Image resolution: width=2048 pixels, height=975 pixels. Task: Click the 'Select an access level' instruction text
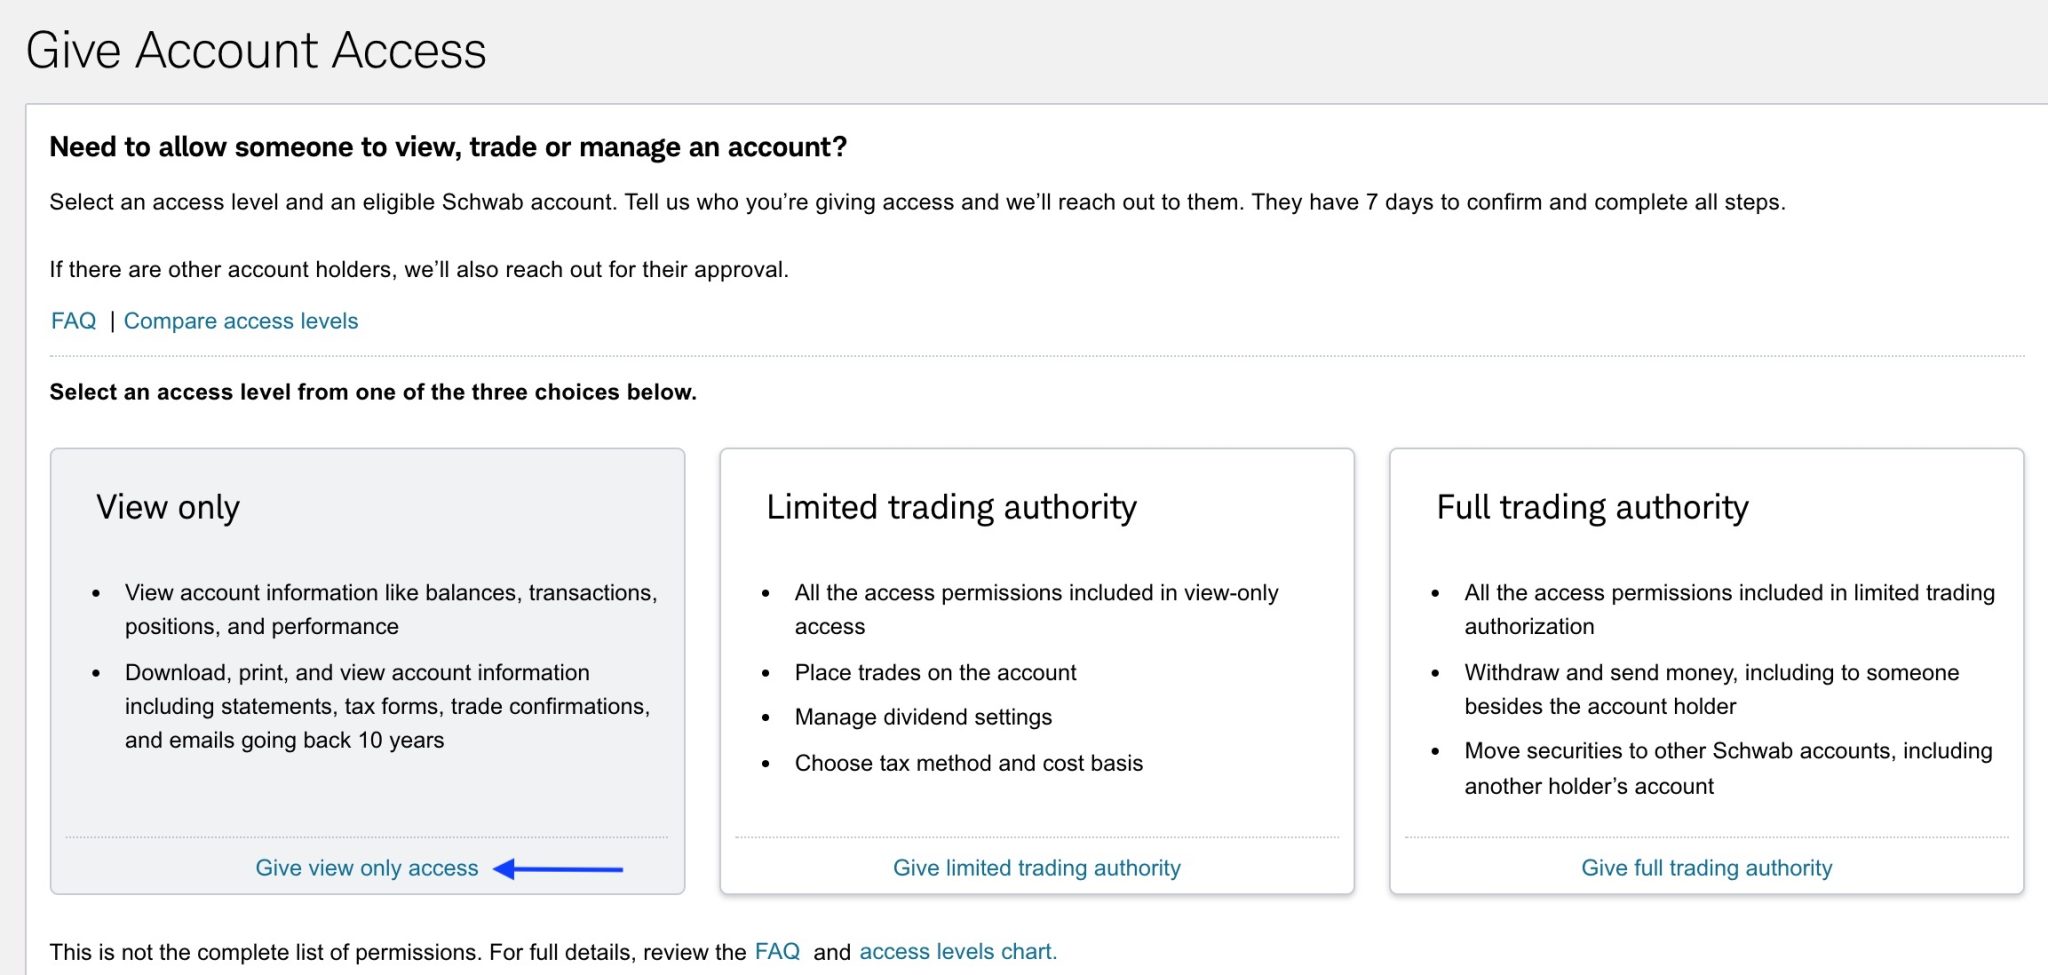373,392
